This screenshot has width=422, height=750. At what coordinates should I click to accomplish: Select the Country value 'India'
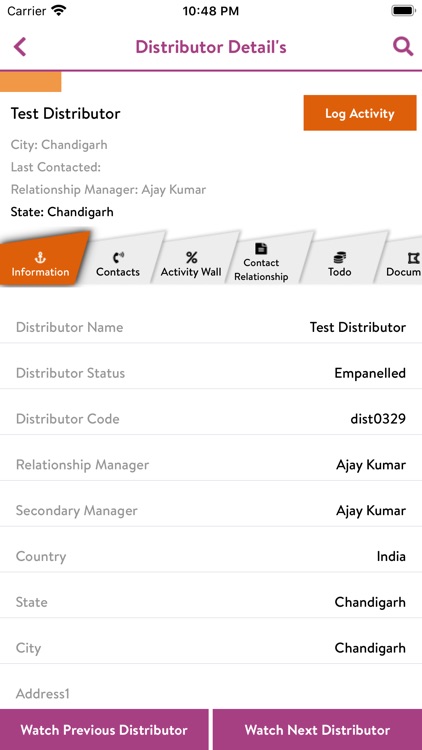[x=391, y=556]
